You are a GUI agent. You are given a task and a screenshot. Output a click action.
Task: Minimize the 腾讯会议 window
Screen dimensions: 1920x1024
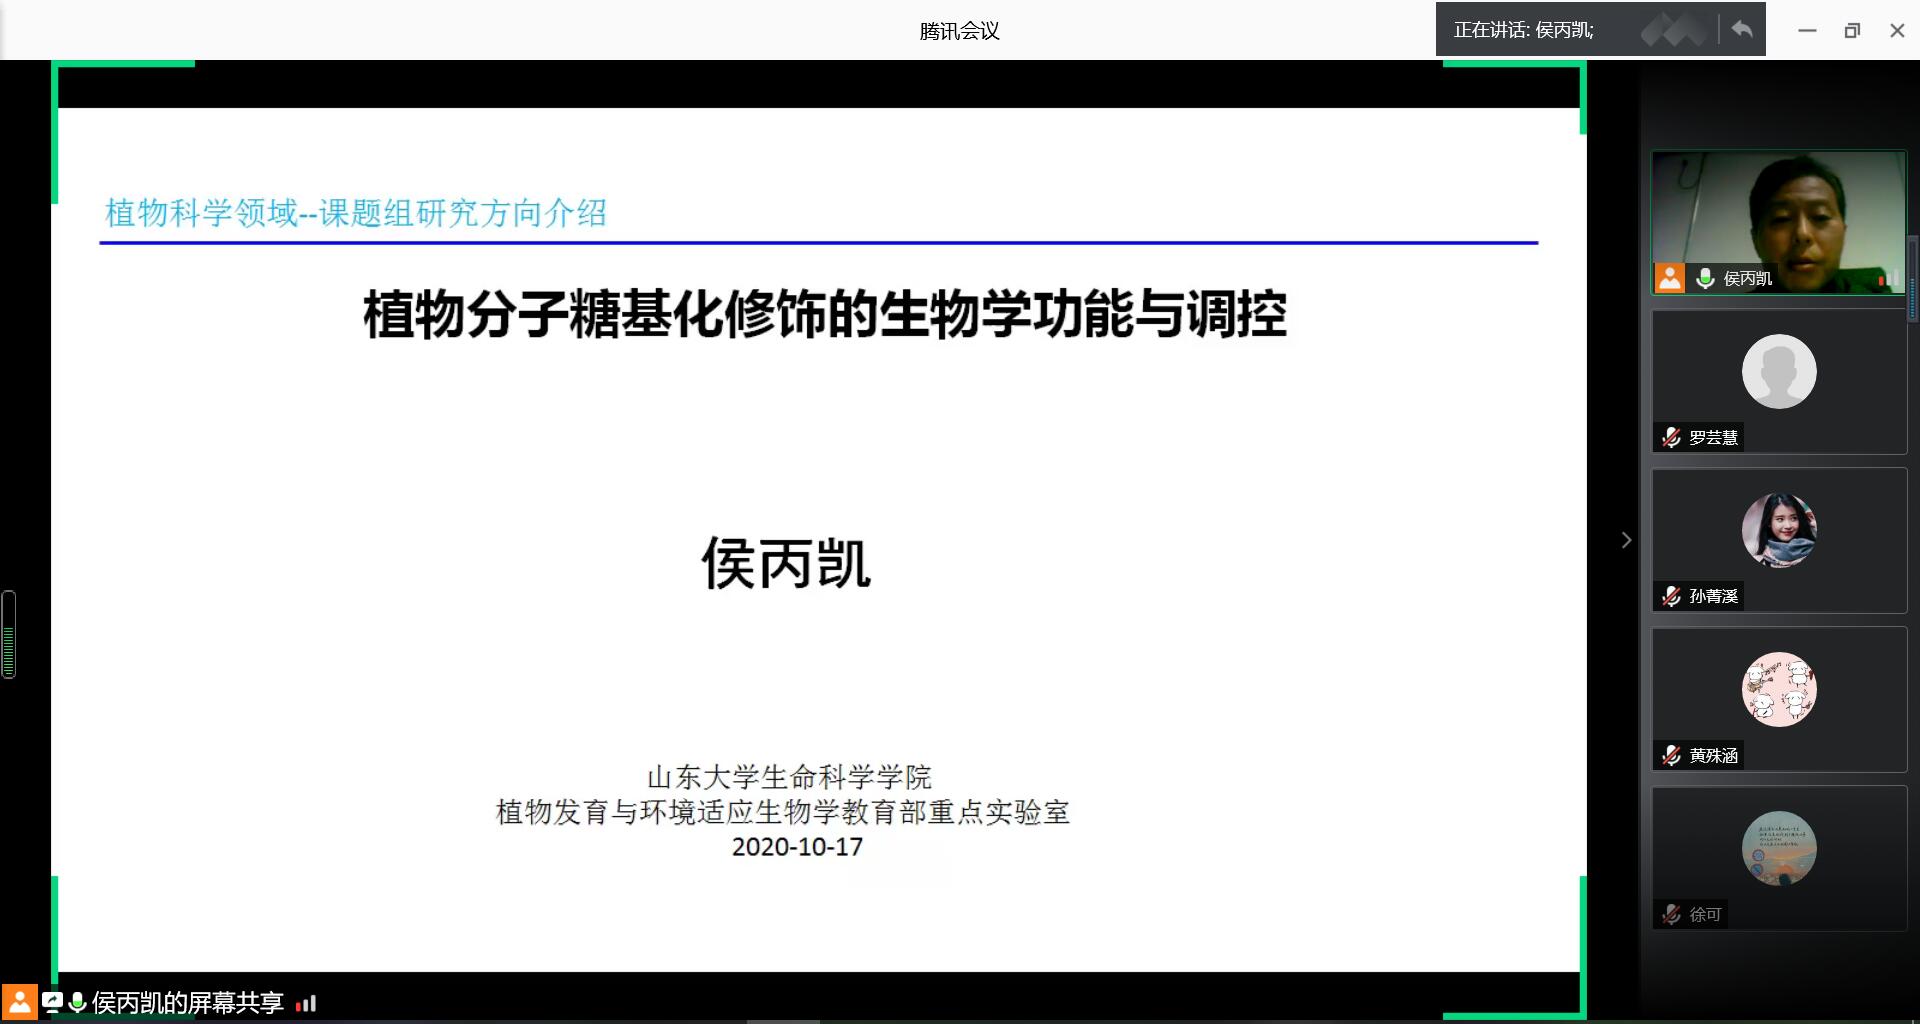(1807, 31)
